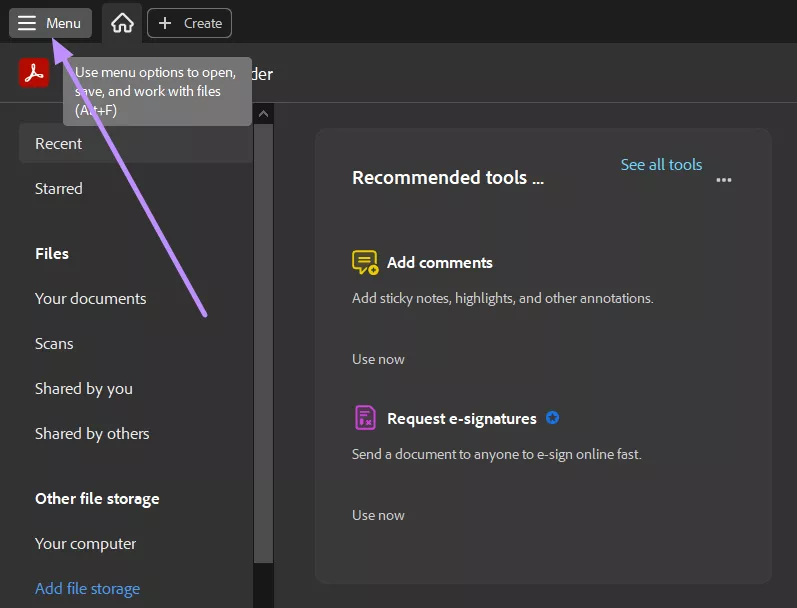Click the Request e-signatures icon
The height and width of the screenshot is (608, 797).
[365, 418]
